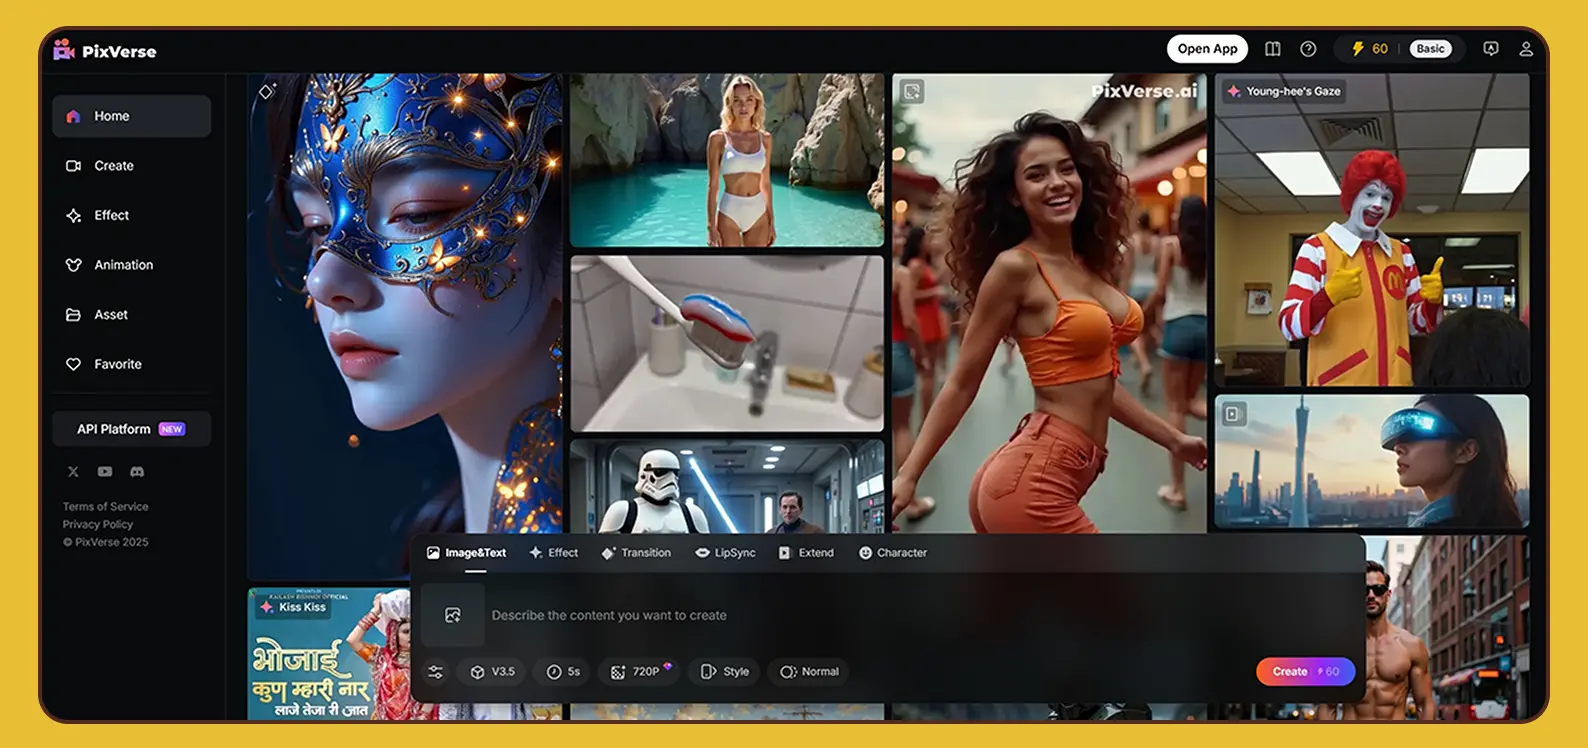The height and width of the screenshot is (748, 1588).
Task: Switch to the LipSync tab
Action: pos(725,553)
